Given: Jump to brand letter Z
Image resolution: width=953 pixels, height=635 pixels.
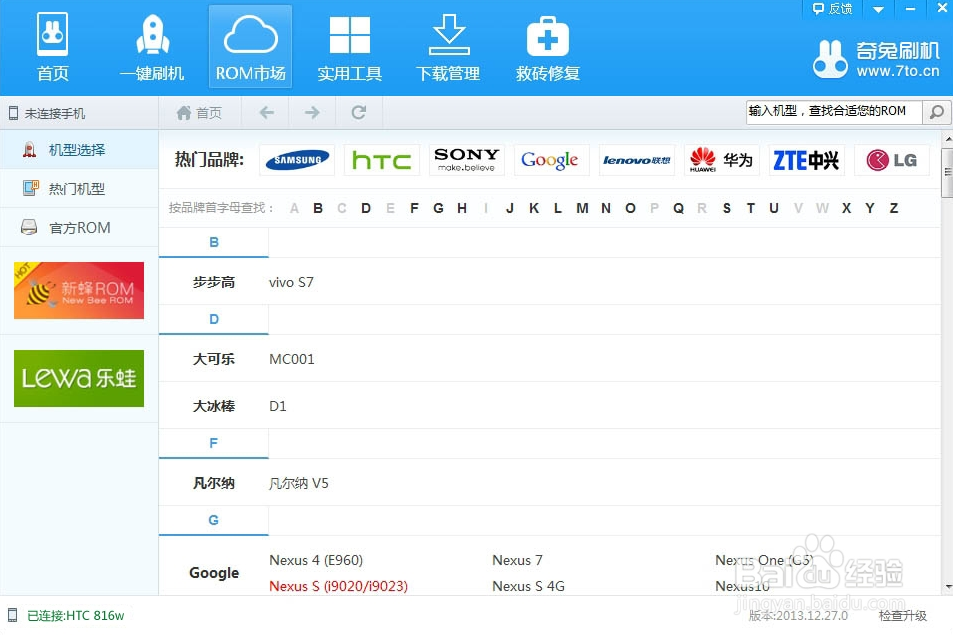Looking at the screenshot, I should tap(893, 208).
